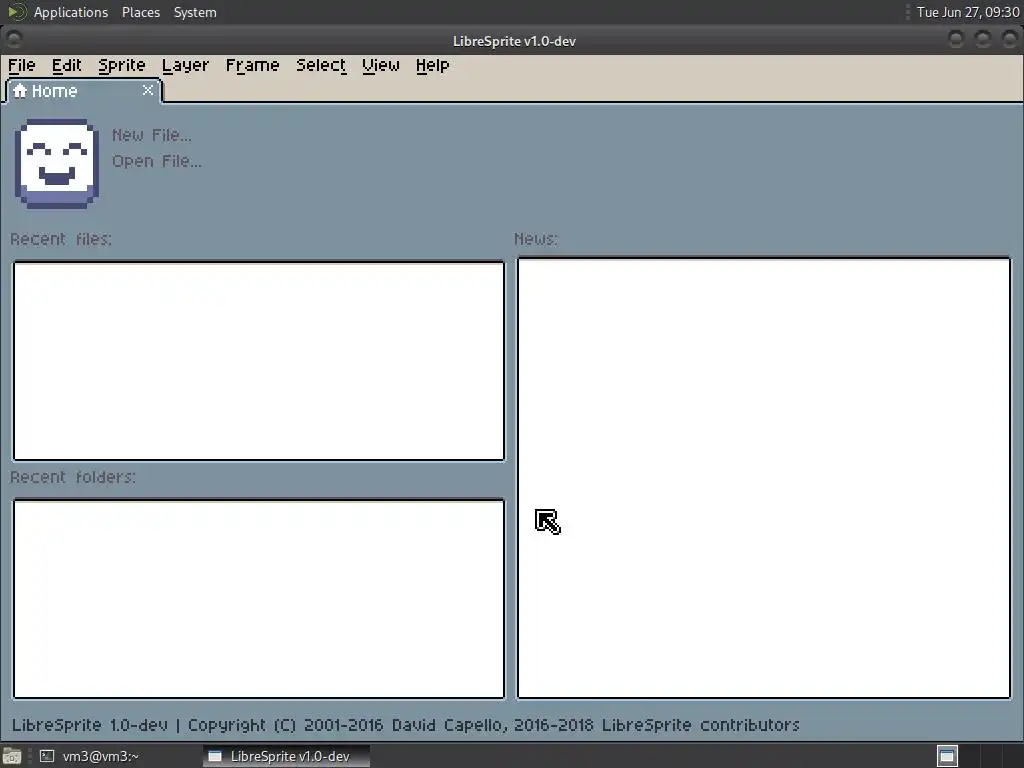
Task: Click the Applications menu logo icon
Action: (x=16, y=12)
